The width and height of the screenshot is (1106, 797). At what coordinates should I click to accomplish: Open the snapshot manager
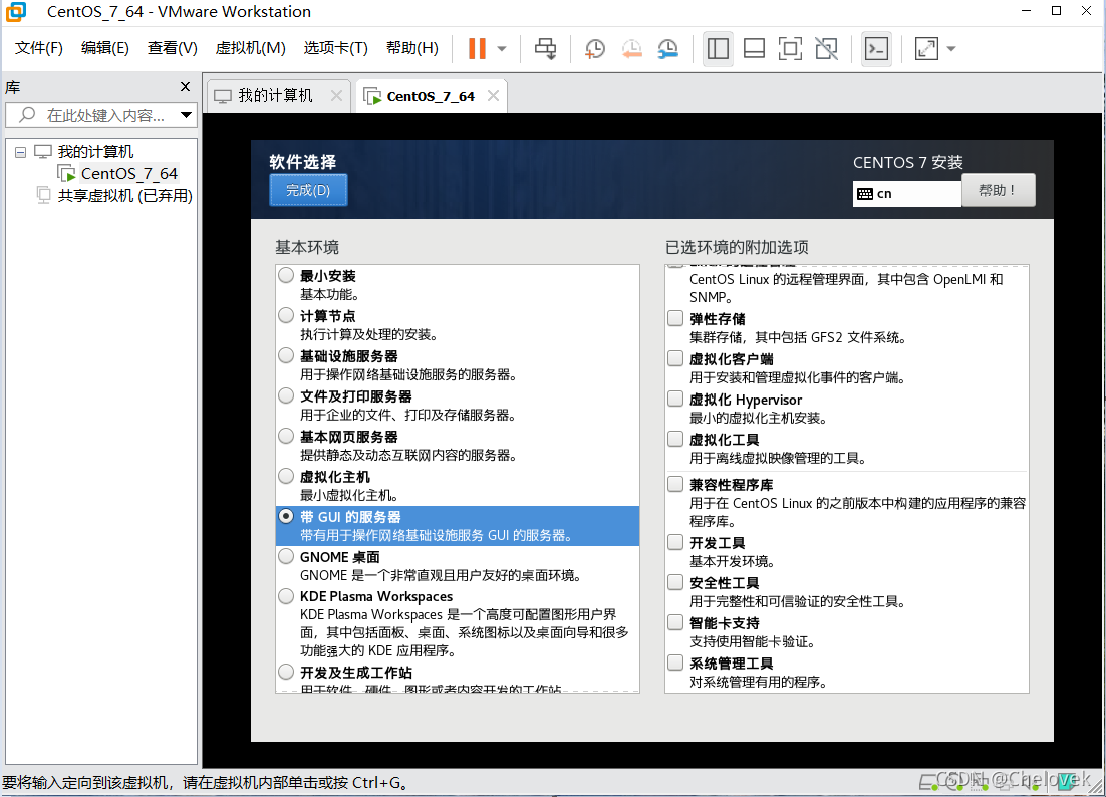tap(667, 48)
